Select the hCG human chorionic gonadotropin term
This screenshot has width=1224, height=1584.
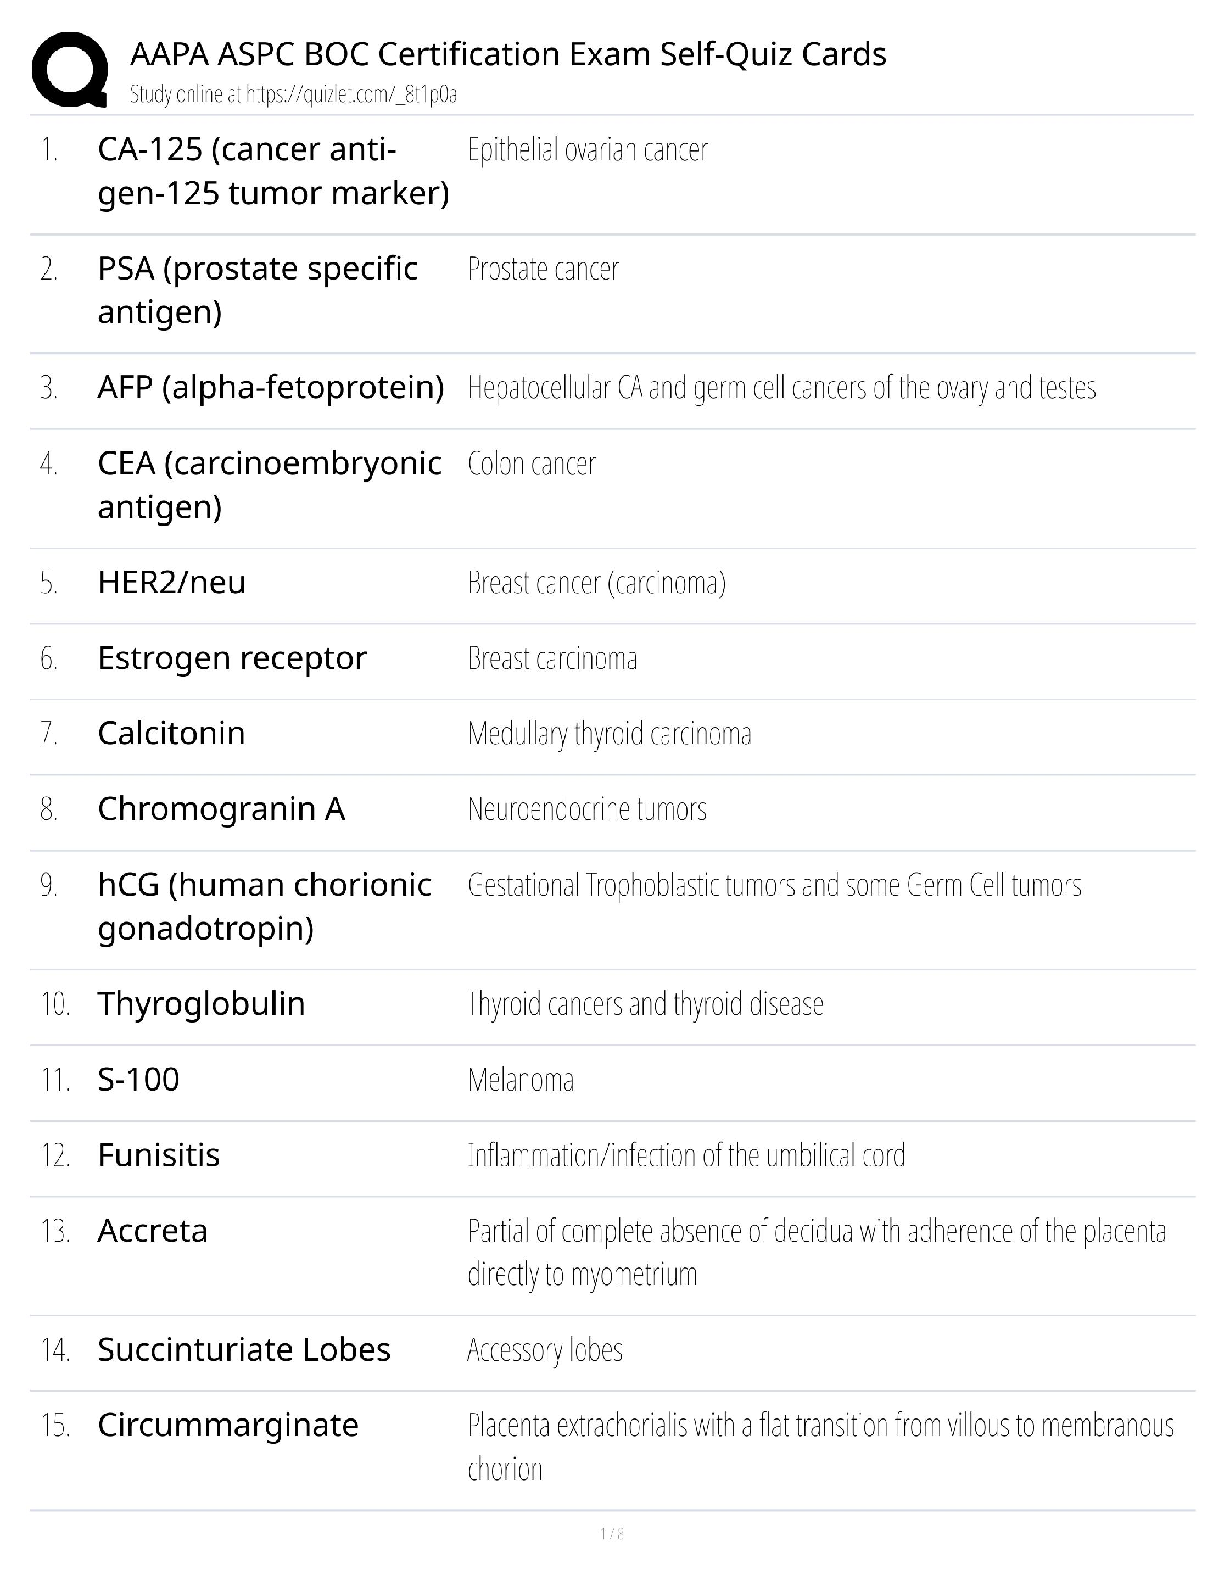(x=264, y=906)
